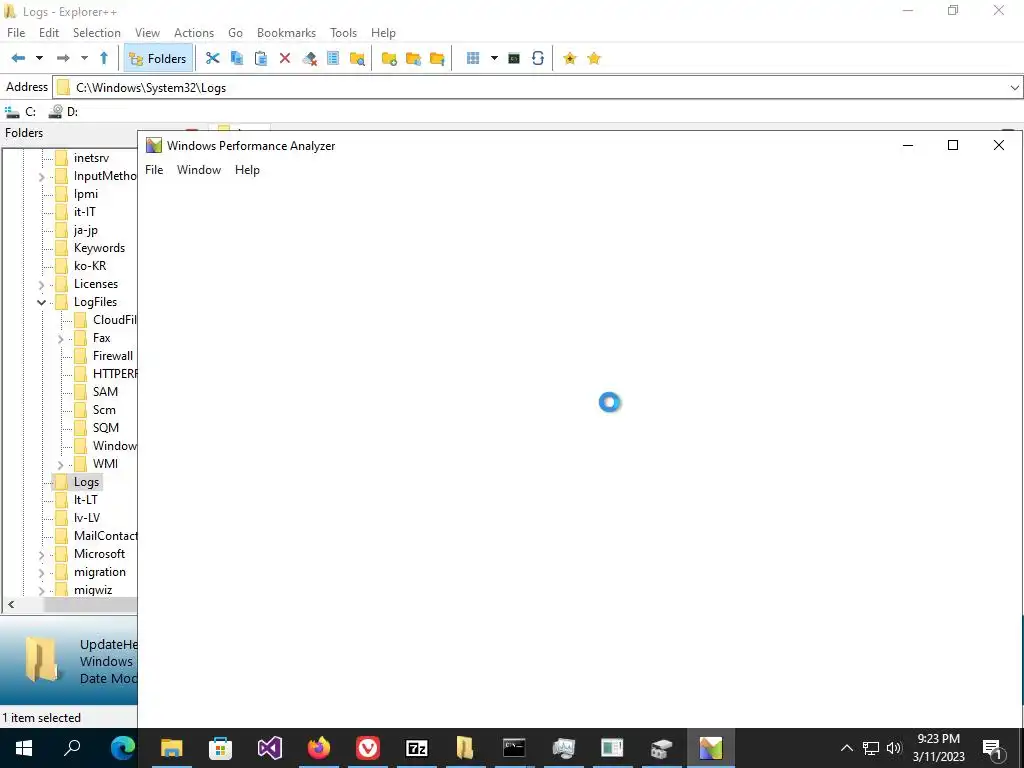This screenshot has height=768, width=1024.
Task: Open the Explorer++ Edit menu
Action: pyautogui.click(x=49, y=33)
